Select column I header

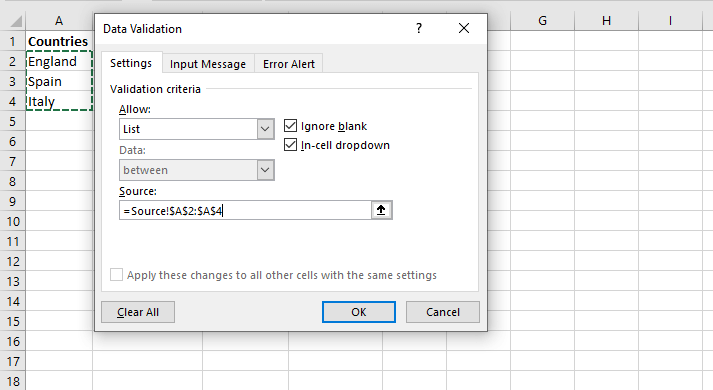[x=670, y=21]
